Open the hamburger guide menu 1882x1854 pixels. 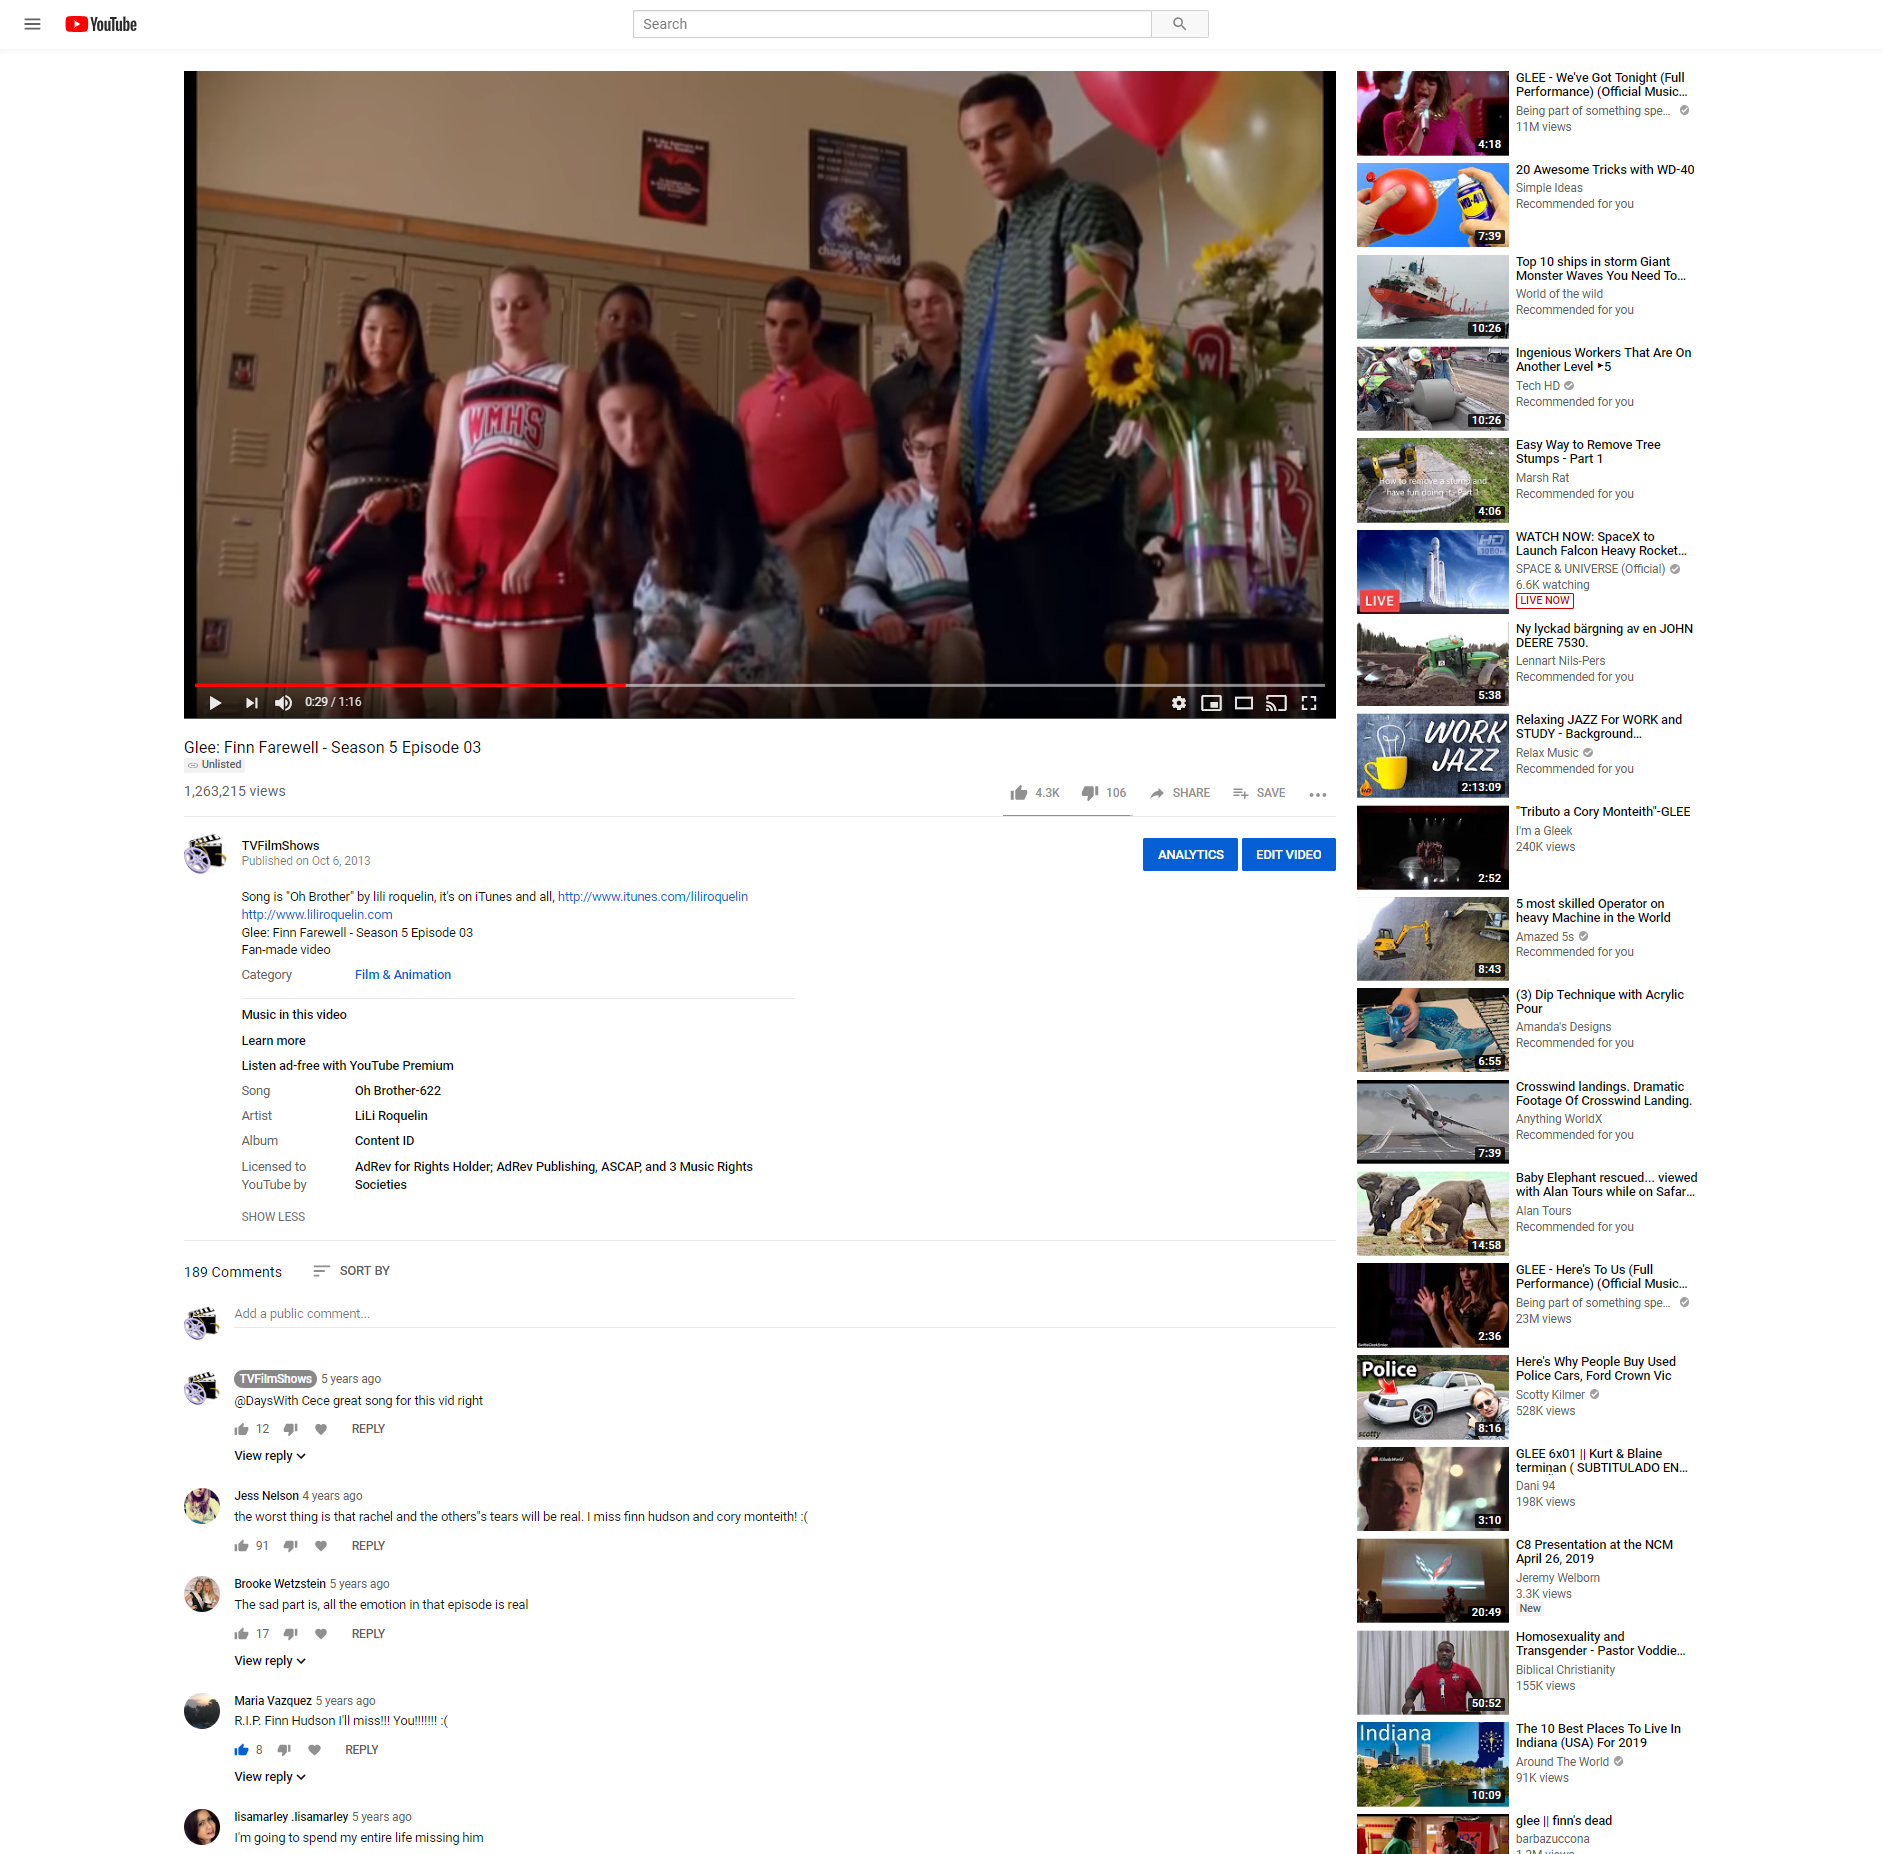coord(32,24)
